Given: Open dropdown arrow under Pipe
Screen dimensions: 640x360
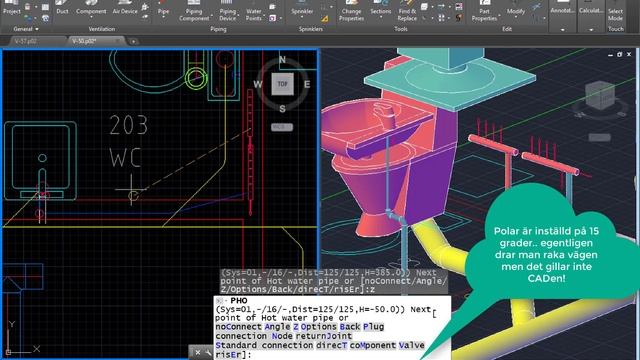Looking at the screenshot, I should 163,18.
